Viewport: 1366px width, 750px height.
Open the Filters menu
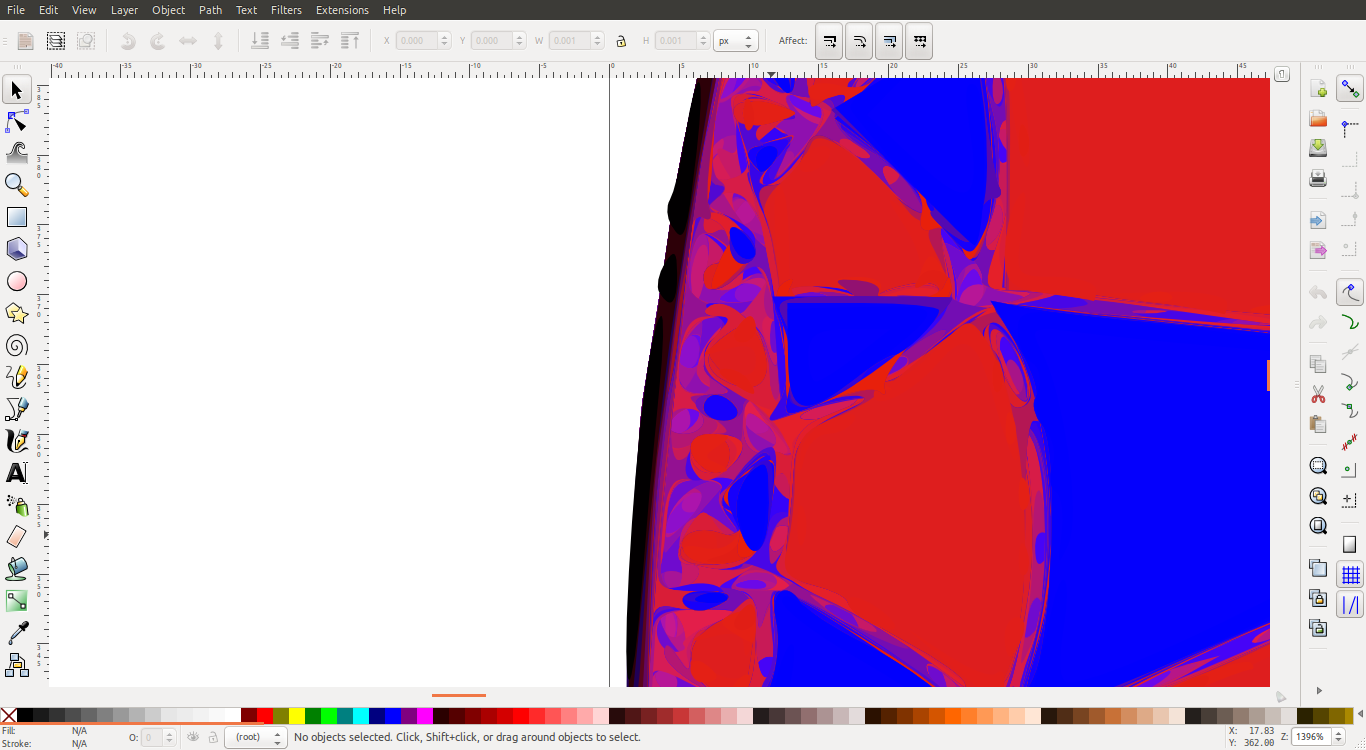[x=286, y=10]
